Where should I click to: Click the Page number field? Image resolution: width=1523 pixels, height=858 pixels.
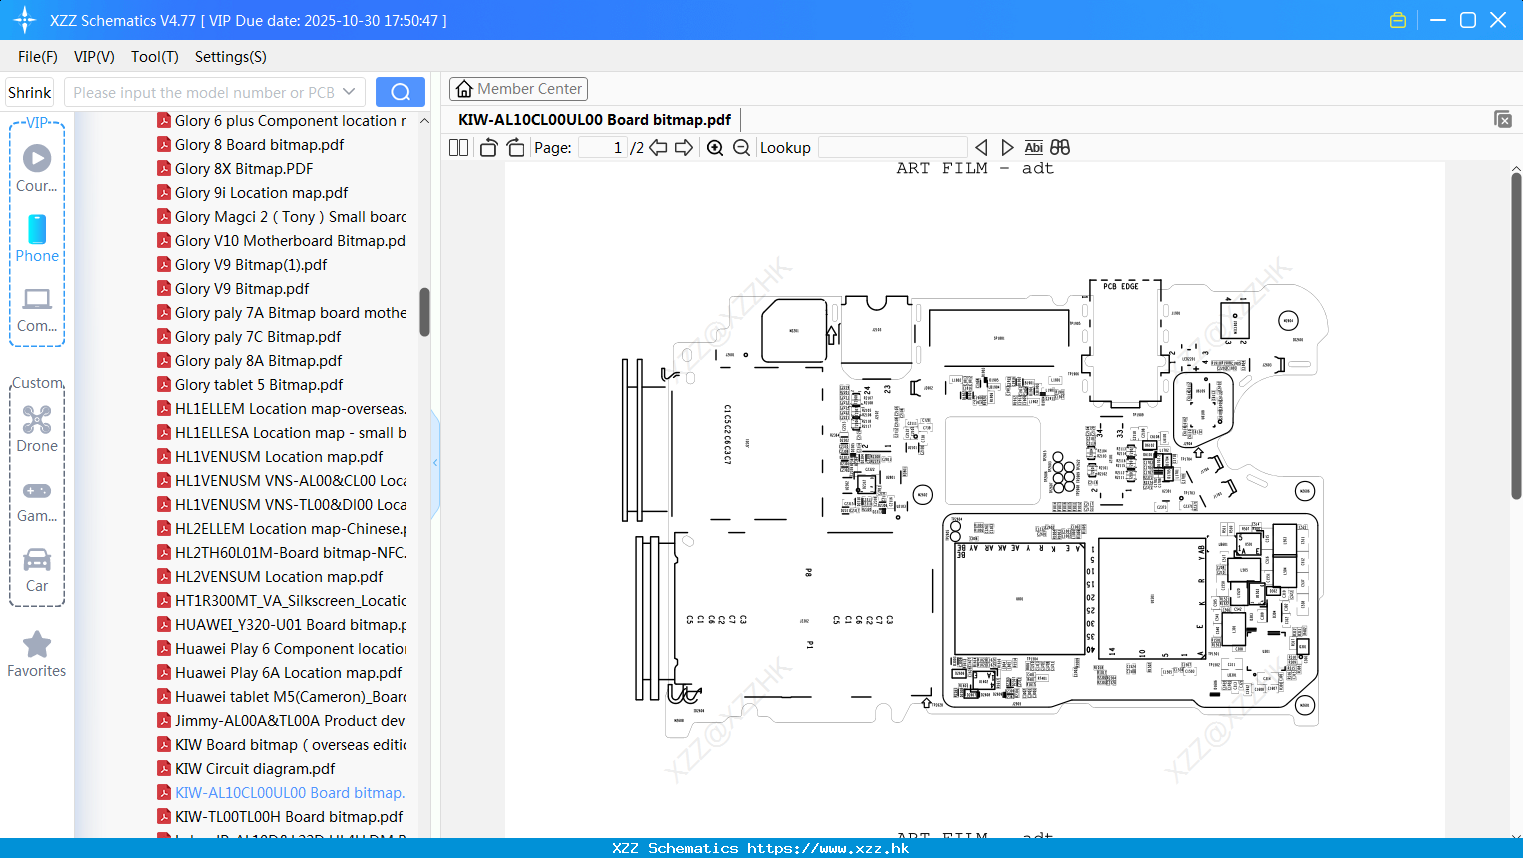coord(603,147)
